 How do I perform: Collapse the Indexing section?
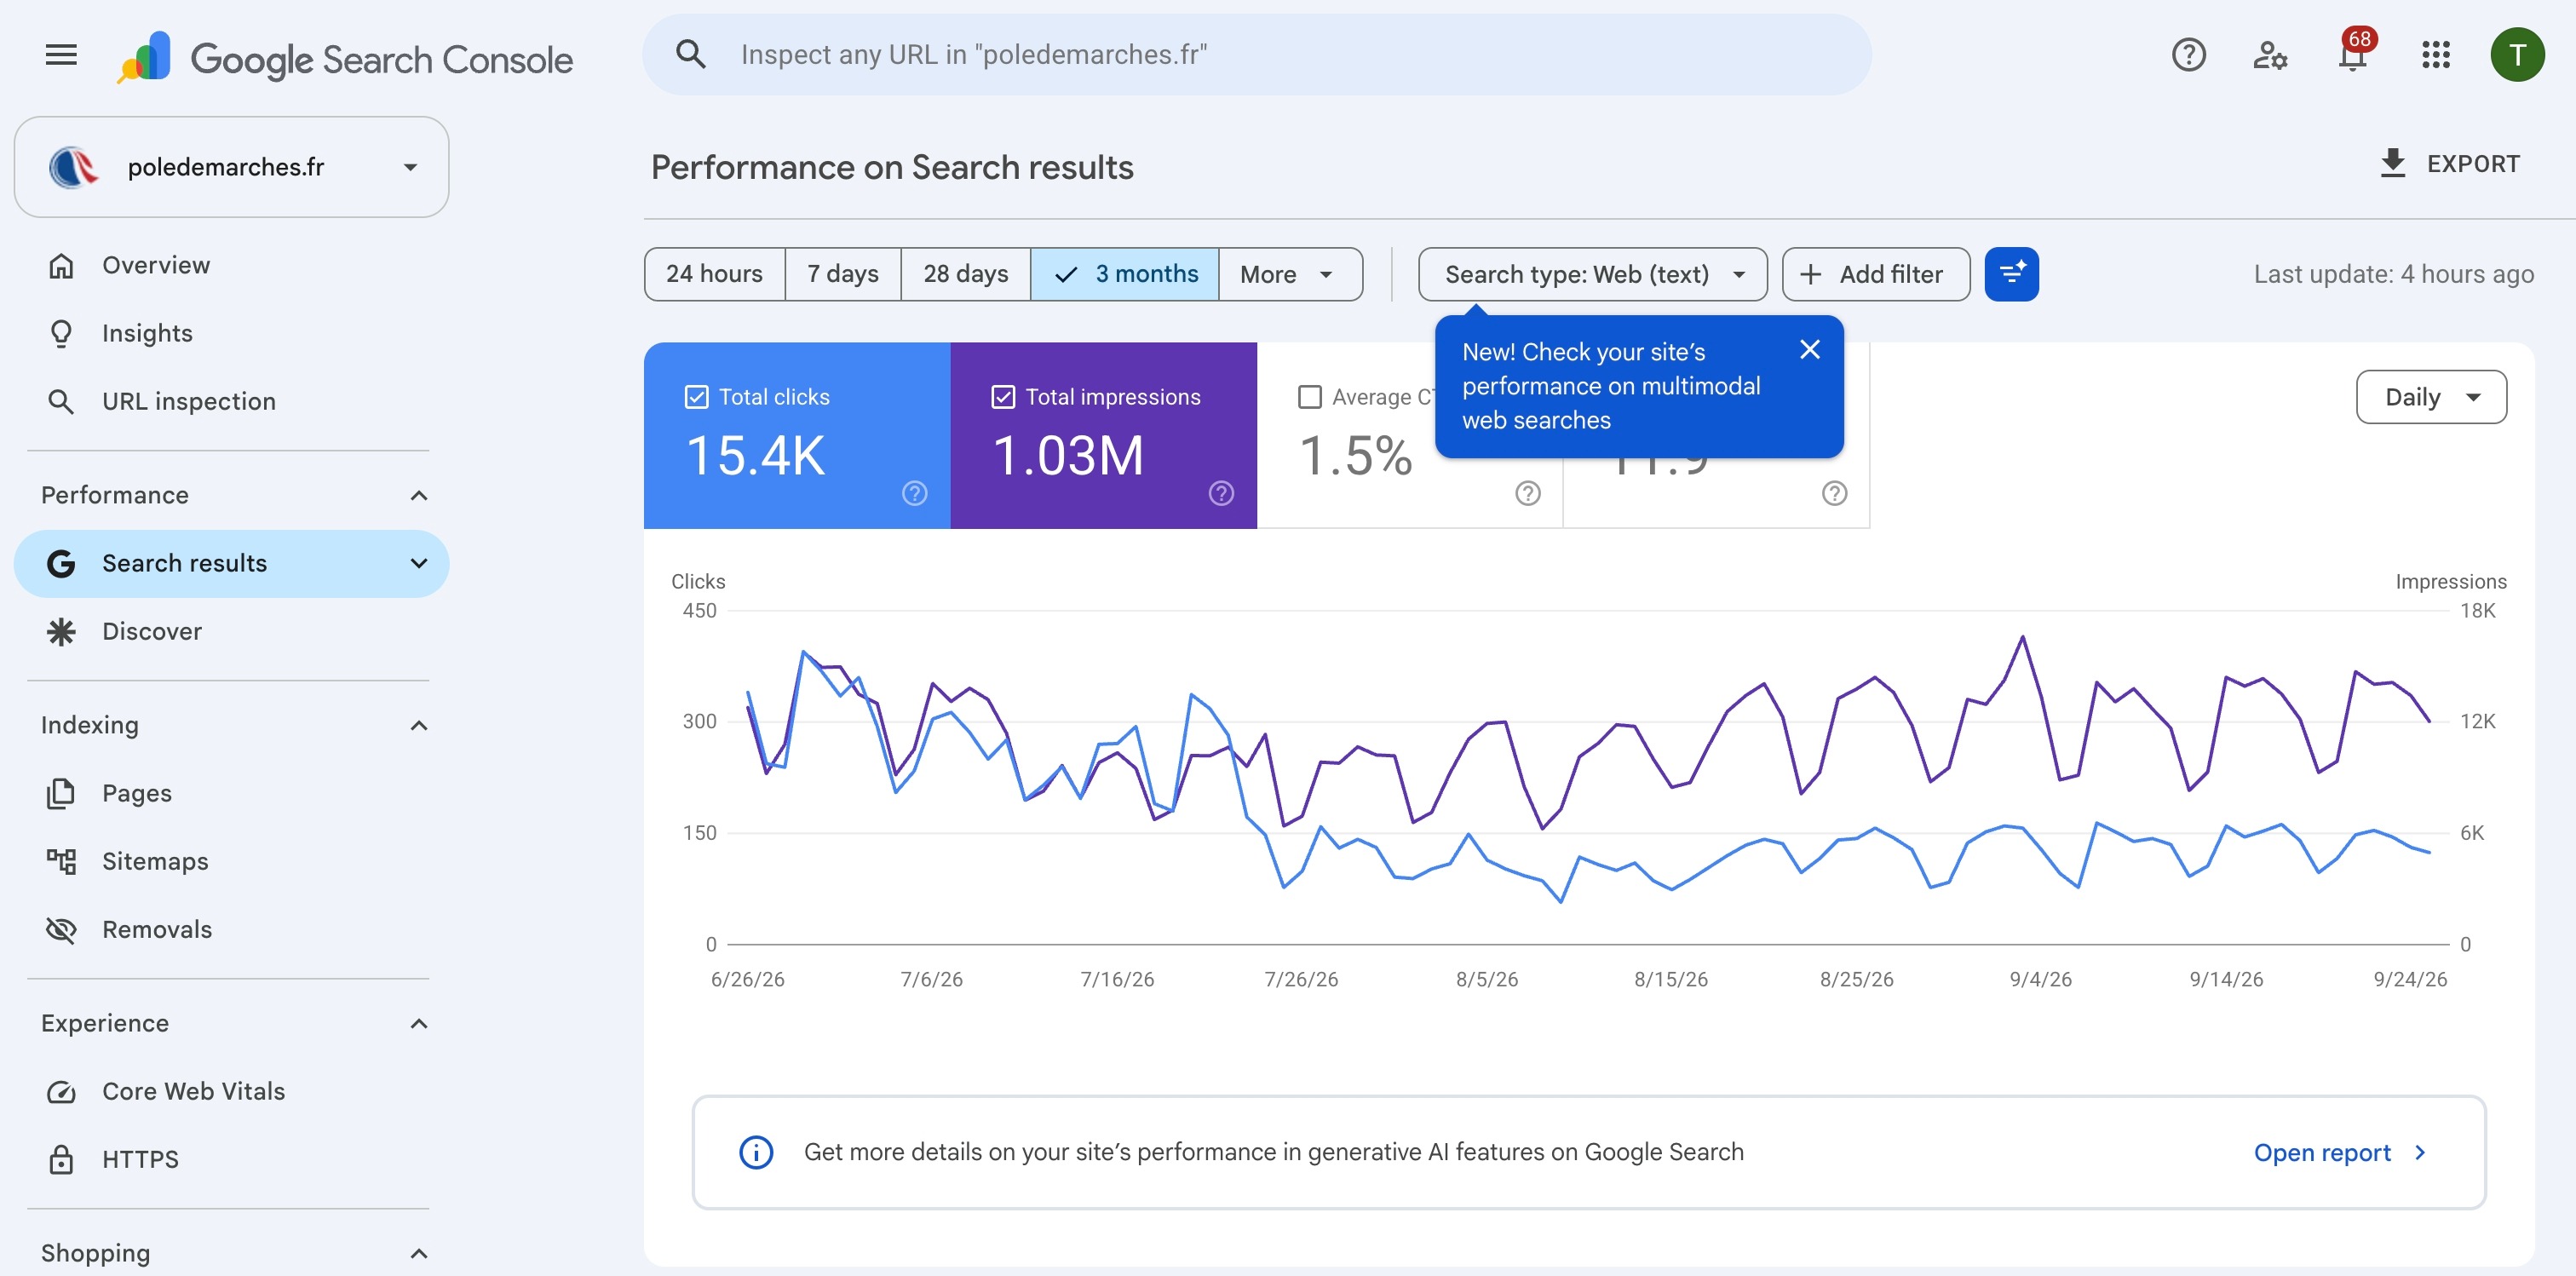pos(419,725)
